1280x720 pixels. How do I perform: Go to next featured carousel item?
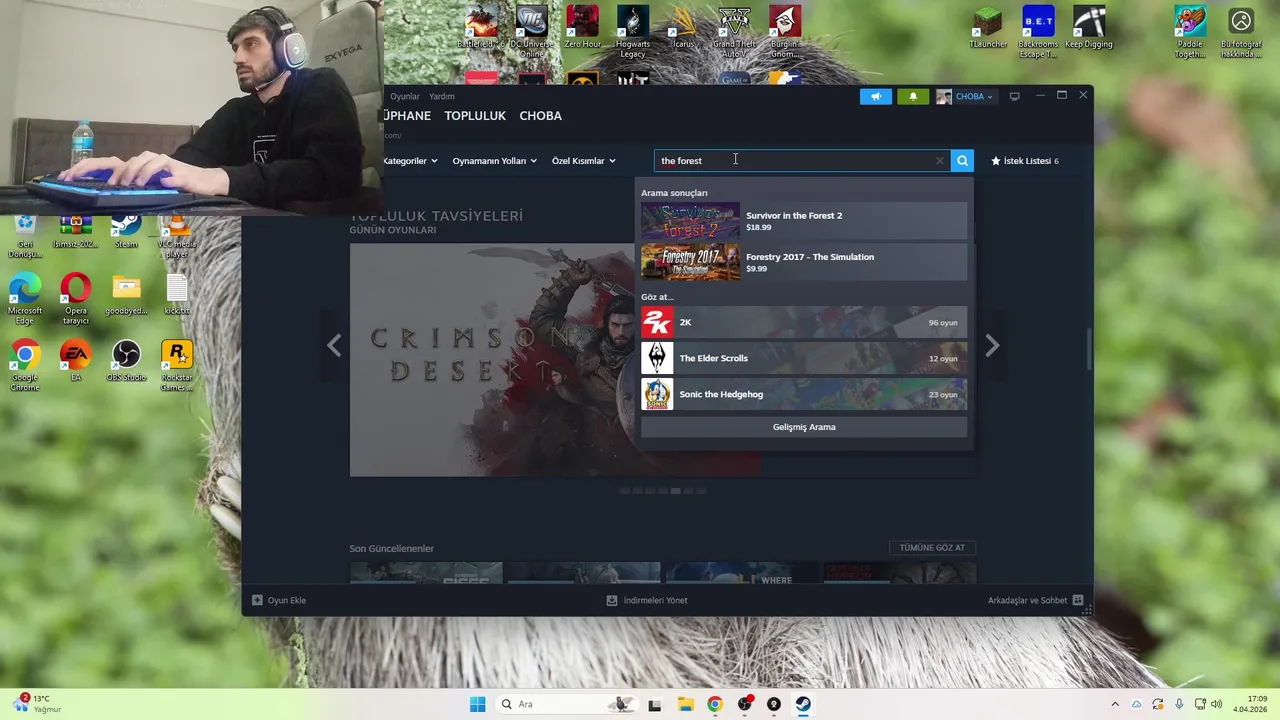pyautogui.click(x=992, y=346)
